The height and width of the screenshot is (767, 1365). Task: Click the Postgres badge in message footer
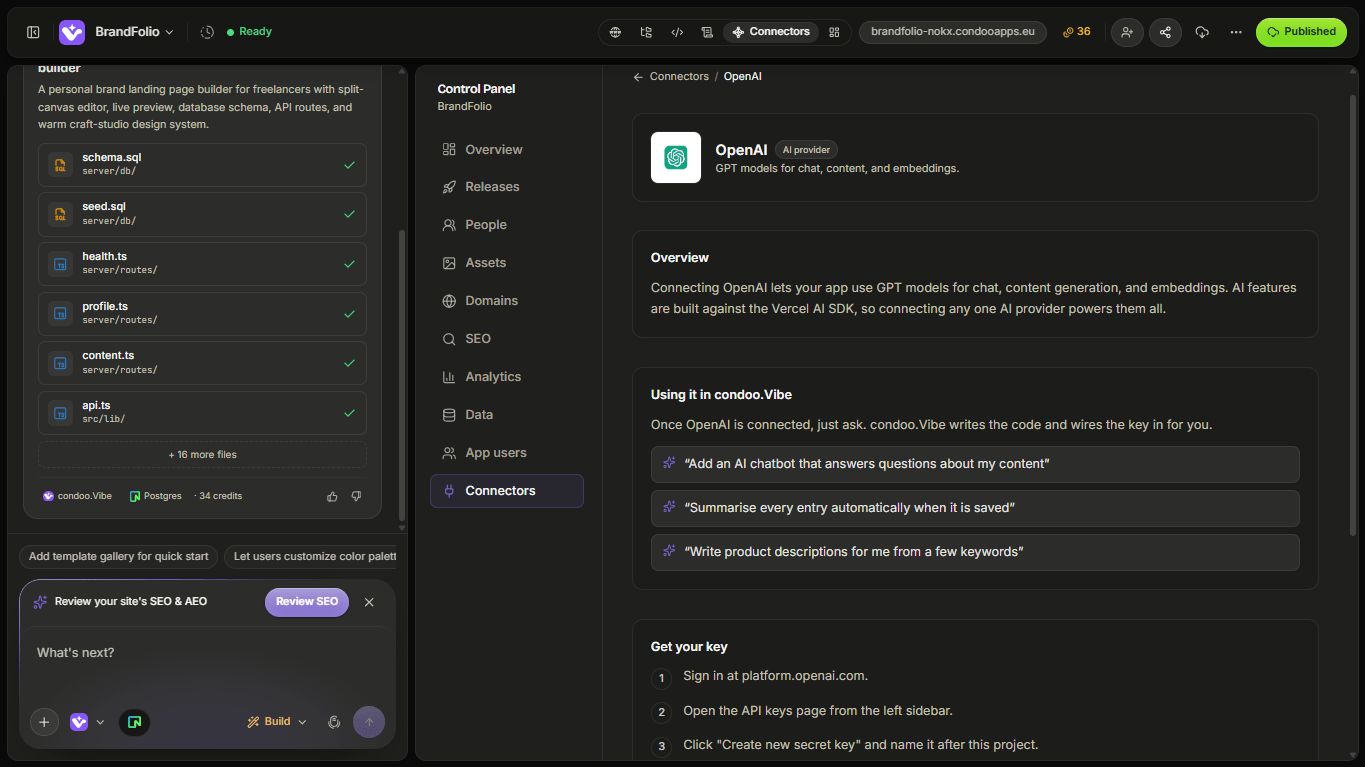tap(156, 496)
